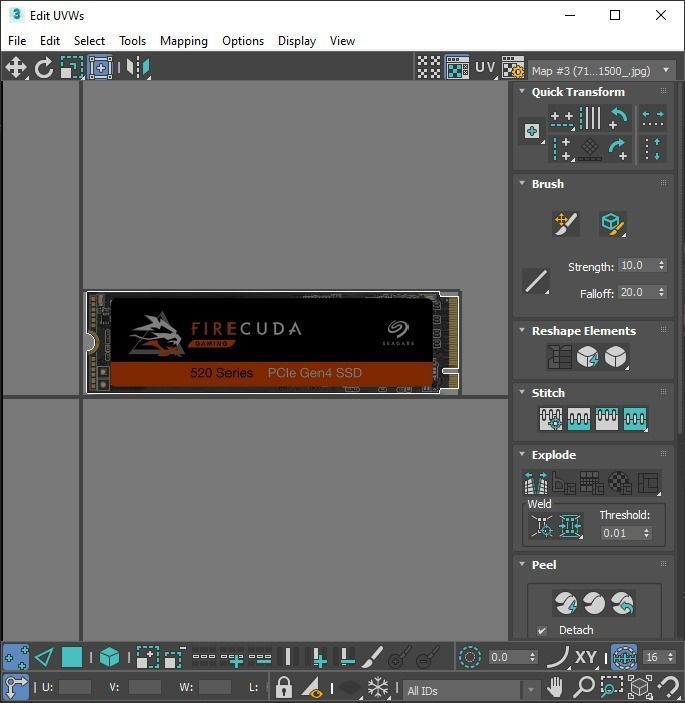
Task: Click the Quick Peel icon
Action: (x=565, y=603)
